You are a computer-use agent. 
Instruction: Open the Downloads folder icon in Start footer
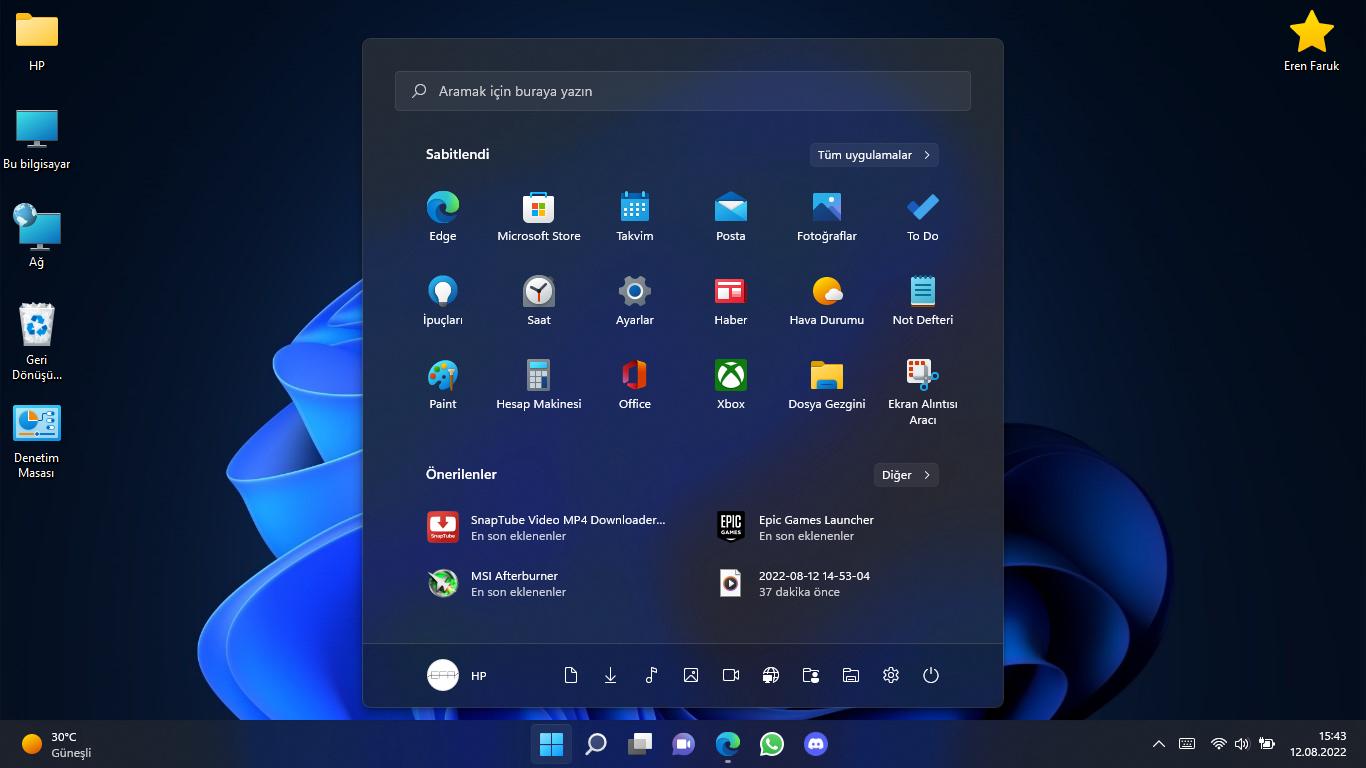[x=611, y=675]
